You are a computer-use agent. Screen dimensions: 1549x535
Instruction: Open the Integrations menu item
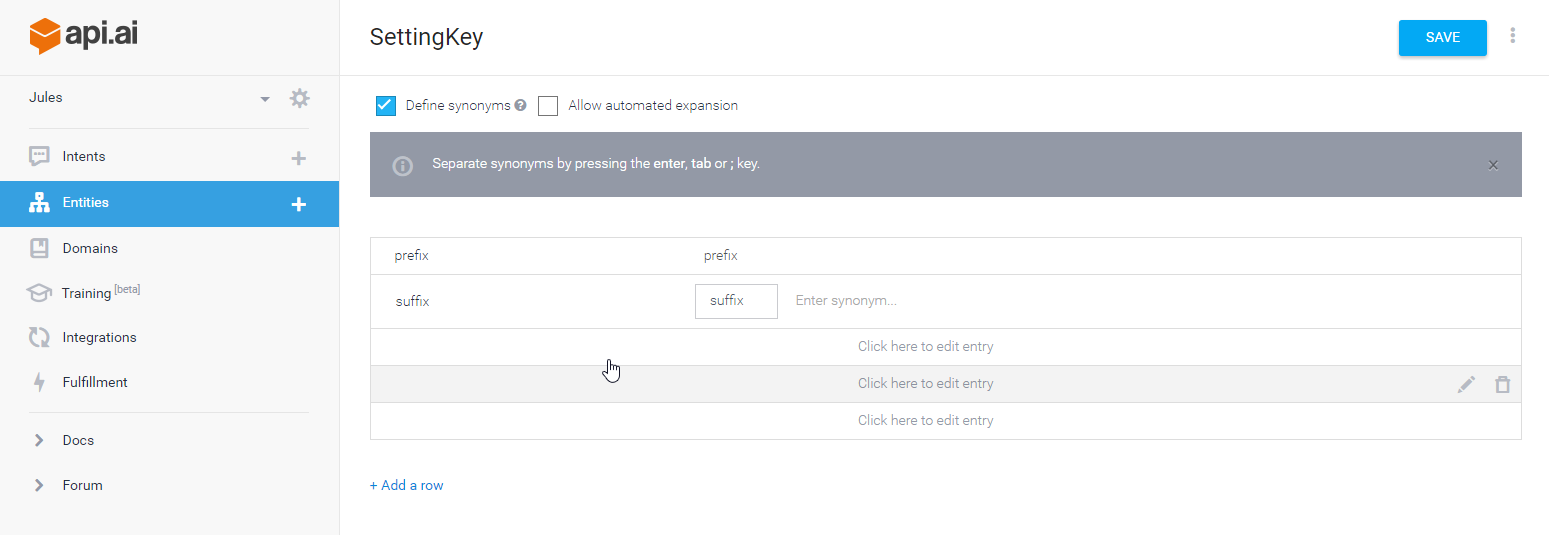tap(99, 337)
